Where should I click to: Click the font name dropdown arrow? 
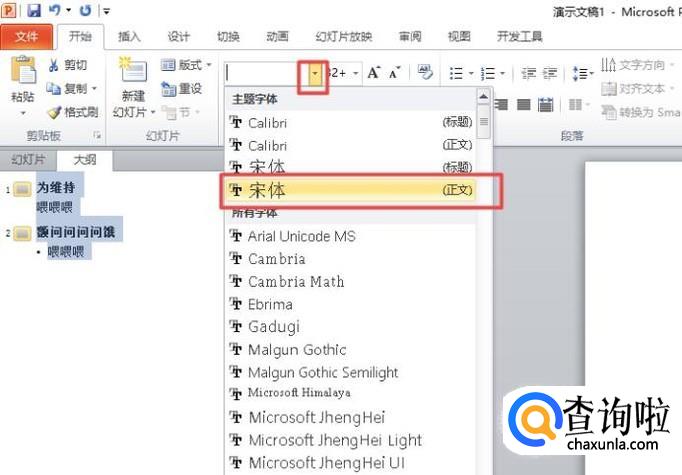(x=314, y=73)
